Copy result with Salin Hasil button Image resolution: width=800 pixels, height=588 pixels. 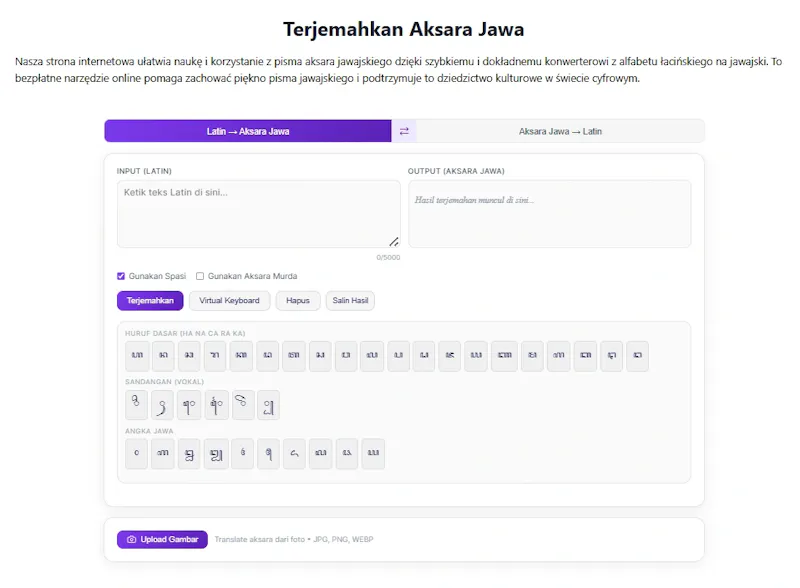point(350,301)
